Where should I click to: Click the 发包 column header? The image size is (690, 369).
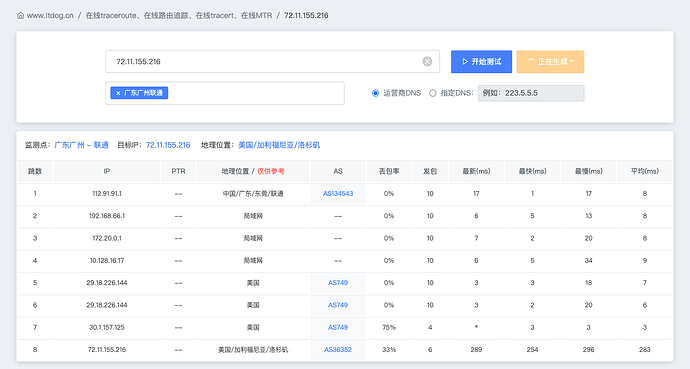430,172
